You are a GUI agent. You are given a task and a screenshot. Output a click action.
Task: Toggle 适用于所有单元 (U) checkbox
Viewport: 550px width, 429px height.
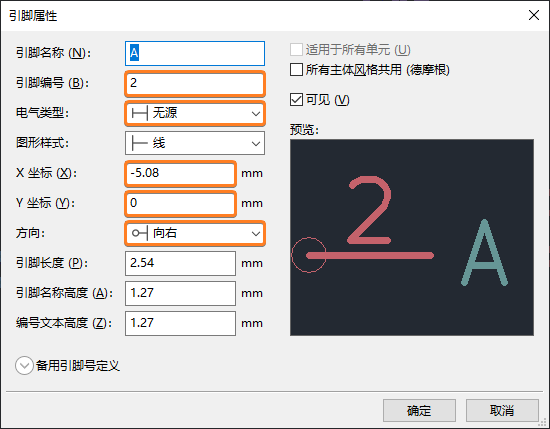pos(296,49)
